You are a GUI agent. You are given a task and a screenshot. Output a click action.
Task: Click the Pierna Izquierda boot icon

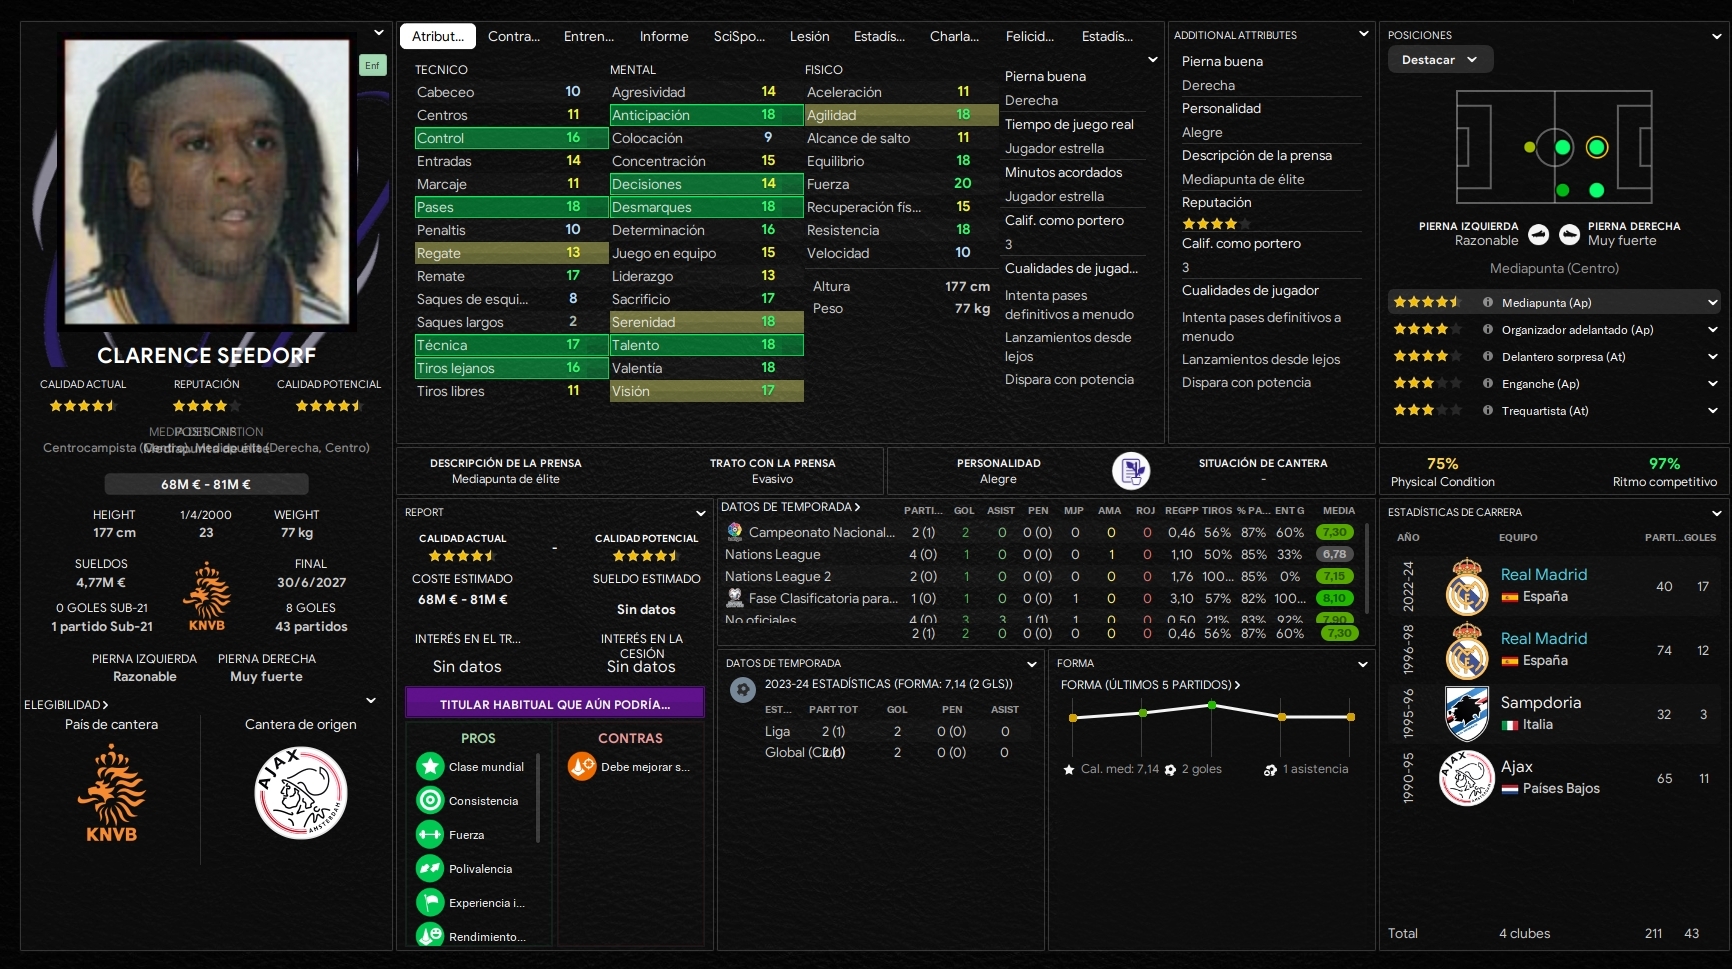[1538, 234]
